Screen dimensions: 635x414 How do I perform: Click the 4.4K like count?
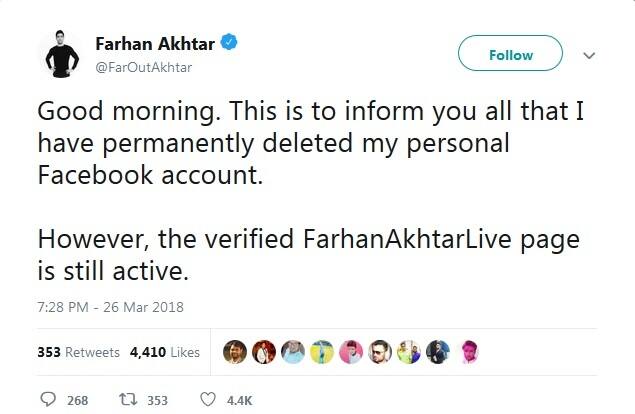click(239, 400)
